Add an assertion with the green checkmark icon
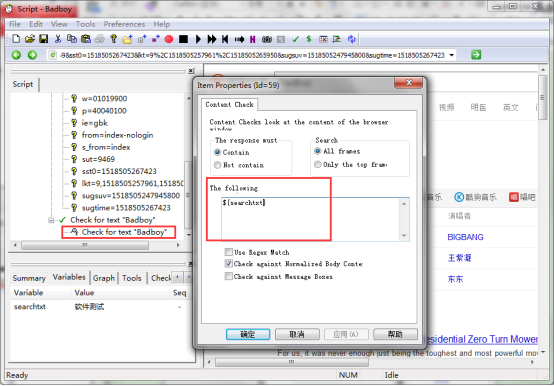This screenshot has width=554, height=386. (x=295, y=39)
